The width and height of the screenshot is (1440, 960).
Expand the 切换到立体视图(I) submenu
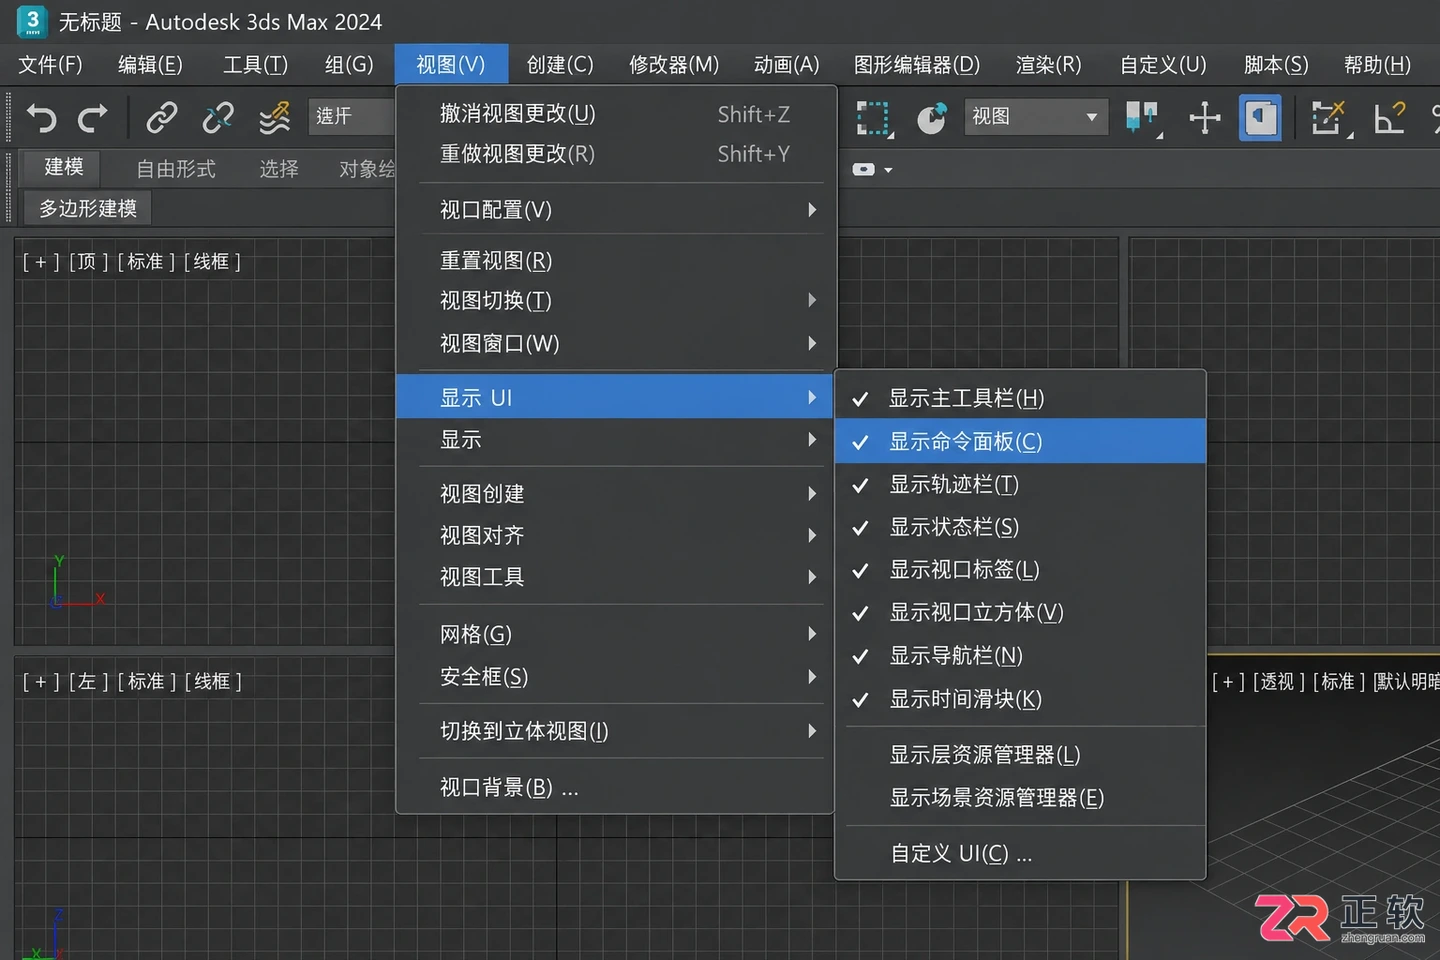[615, 731]
